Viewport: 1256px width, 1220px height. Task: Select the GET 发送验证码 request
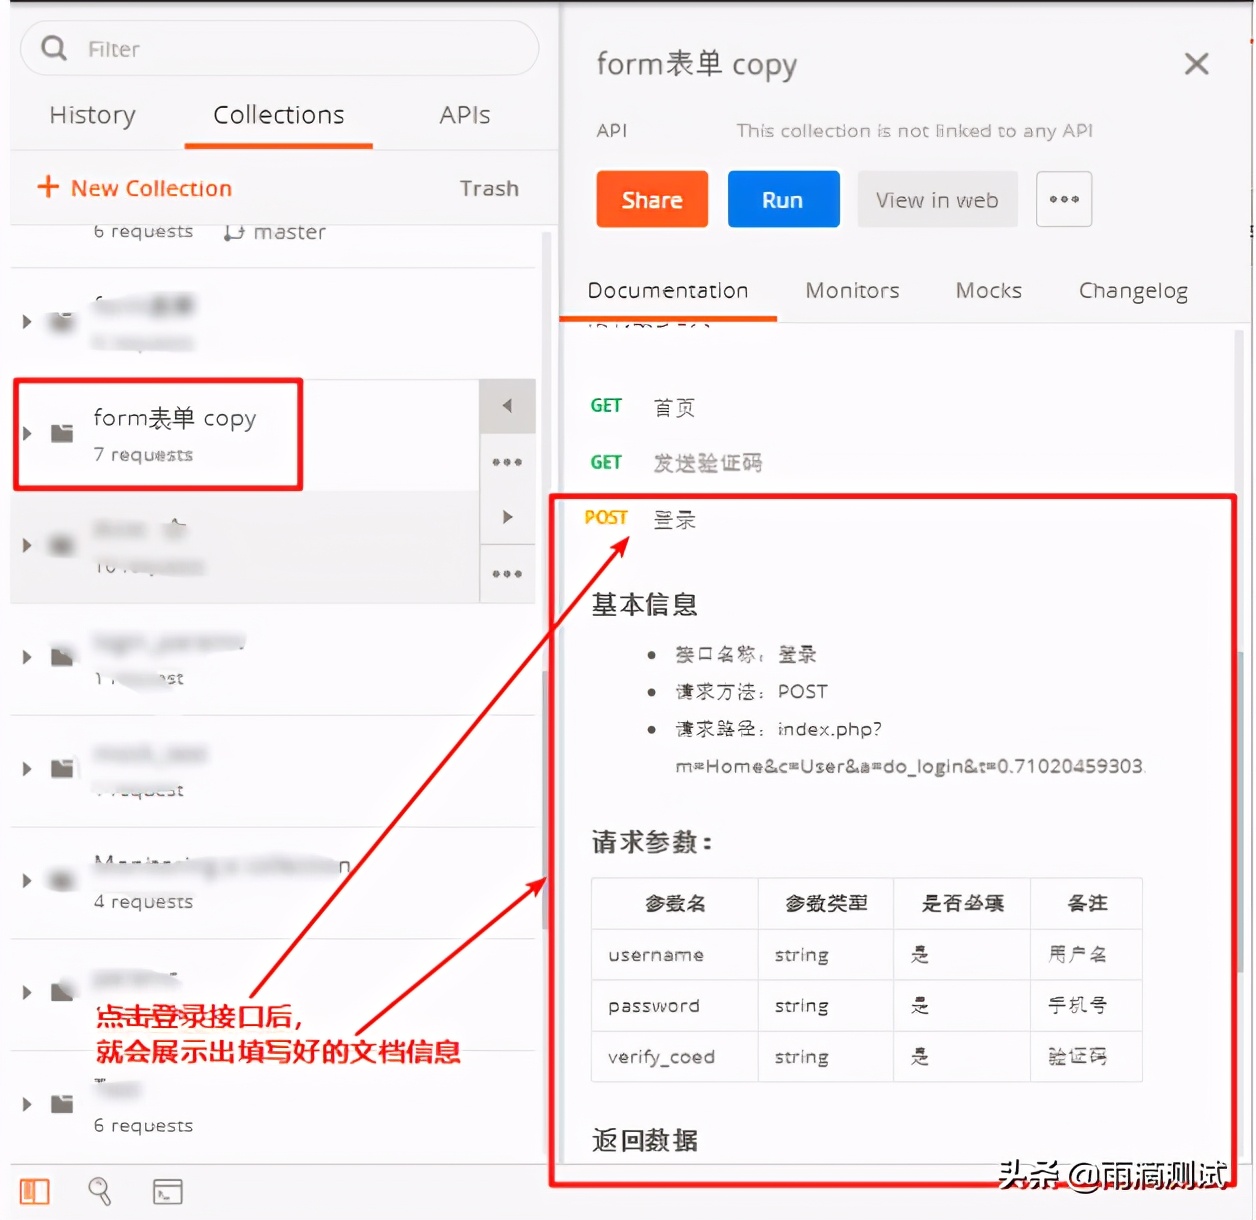click(706, 462)
